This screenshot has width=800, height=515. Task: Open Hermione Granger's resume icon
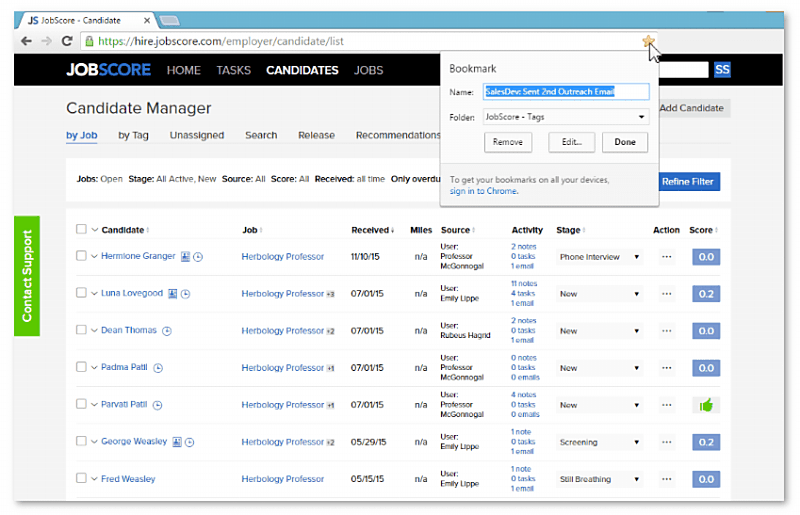[185, 257]
